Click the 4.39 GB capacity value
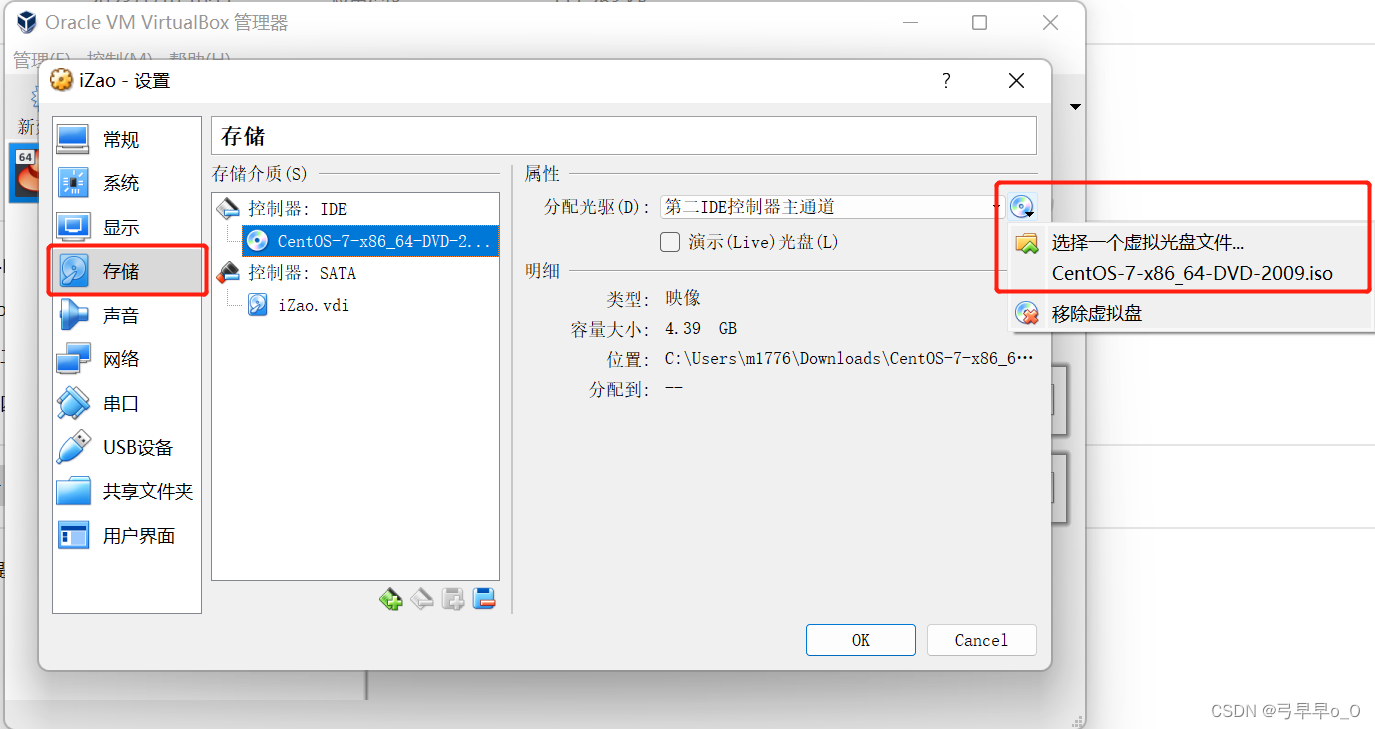The image size is (1375, 729). [701, 328]
